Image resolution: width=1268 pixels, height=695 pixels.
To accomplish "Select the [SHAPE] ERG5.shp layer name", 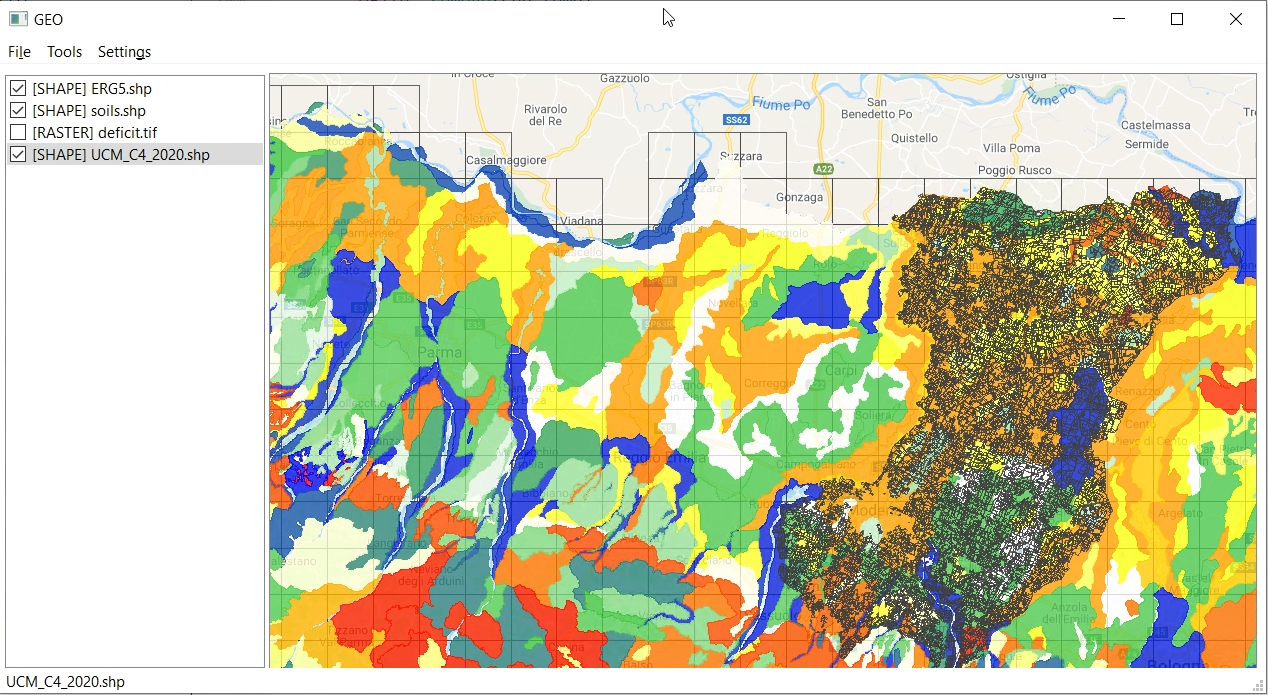I will tap(92, 89).
